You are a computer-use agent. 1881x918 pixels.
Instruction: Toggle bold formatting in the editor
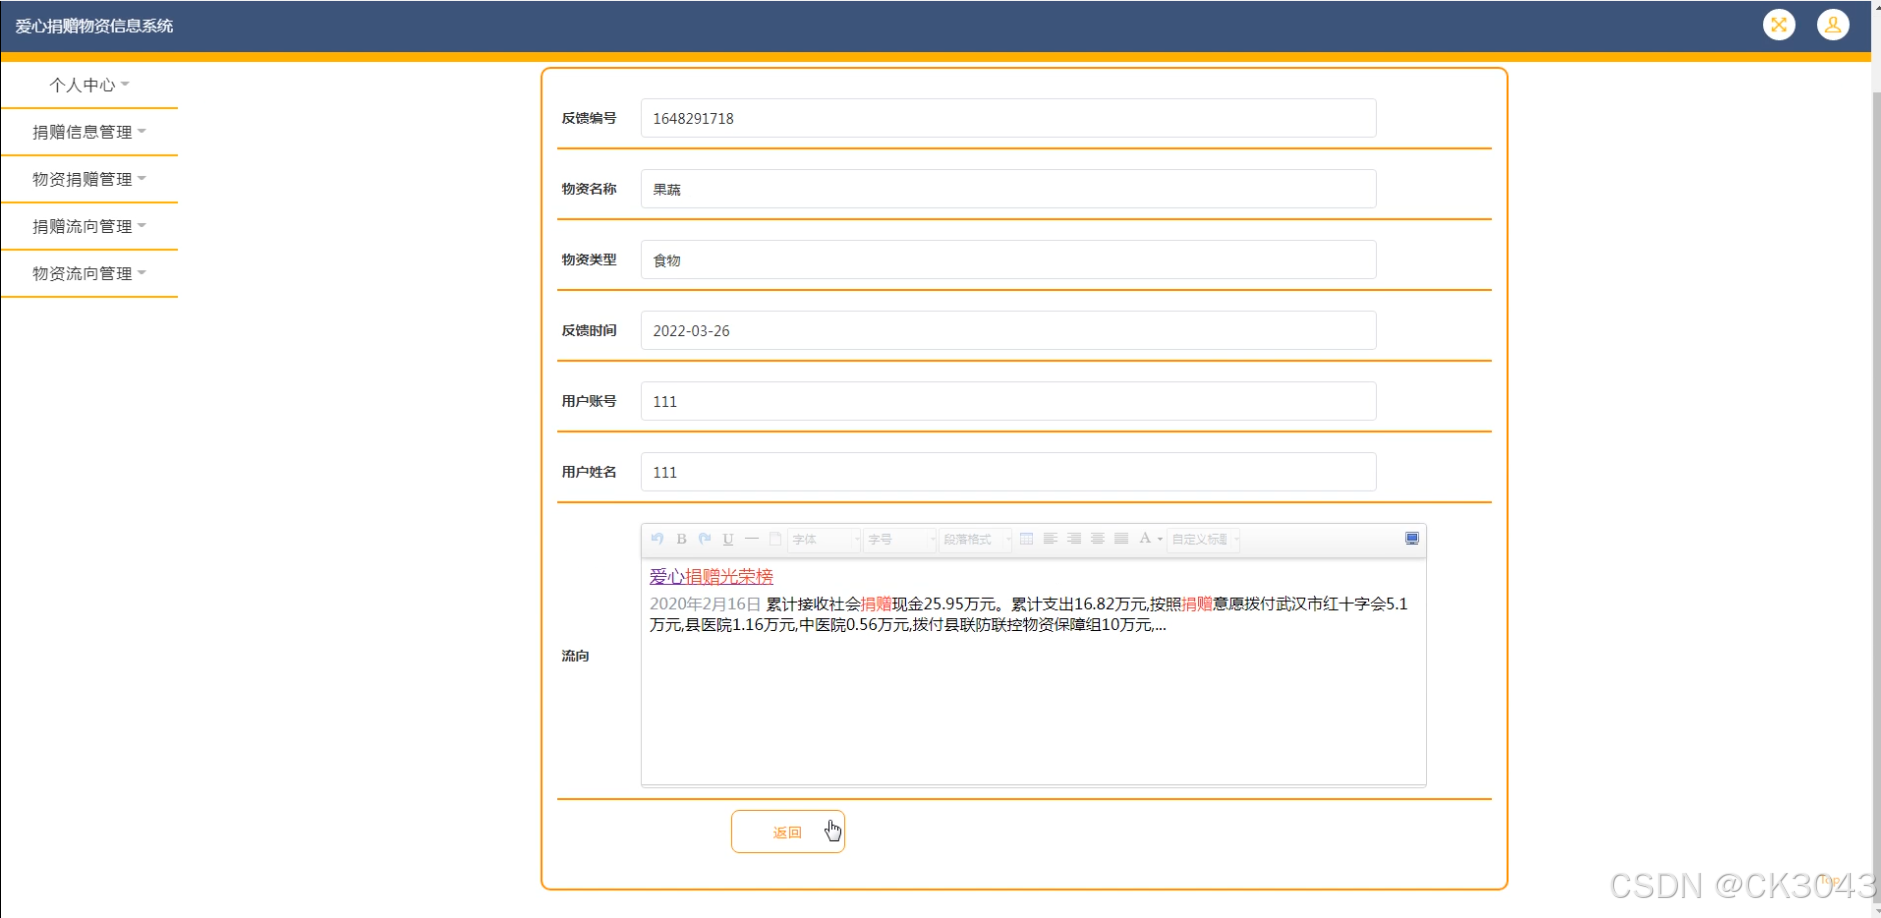pyautogui.click(x=681, y=539)
